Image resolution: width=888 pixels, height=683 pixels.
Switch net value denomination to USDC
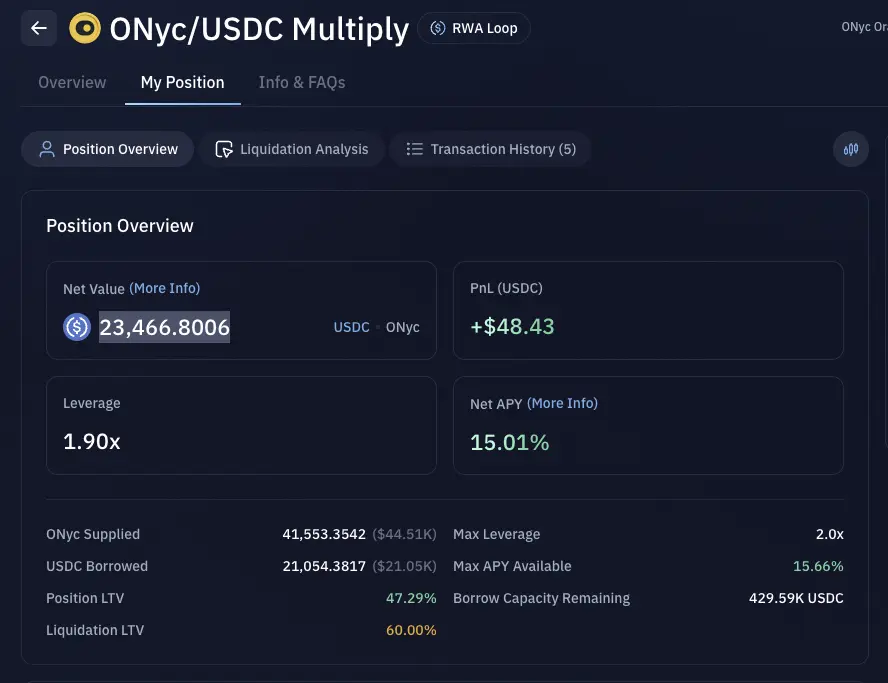coord(351,327)
